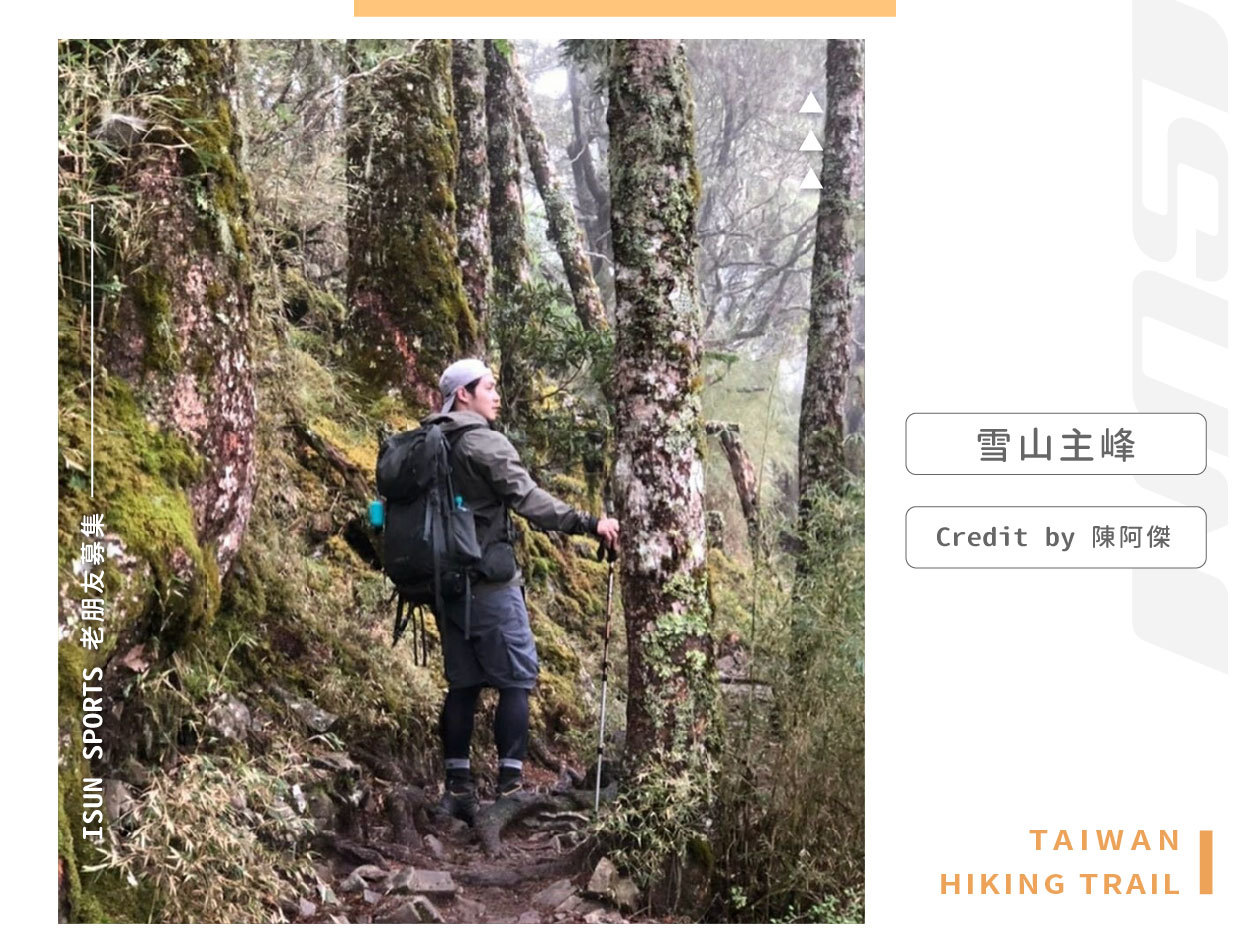Image resolution: width=1250 pixels, height=937 pixels.
Task: Click the HIKING TRAIL text
Action: click(1061, 884)
